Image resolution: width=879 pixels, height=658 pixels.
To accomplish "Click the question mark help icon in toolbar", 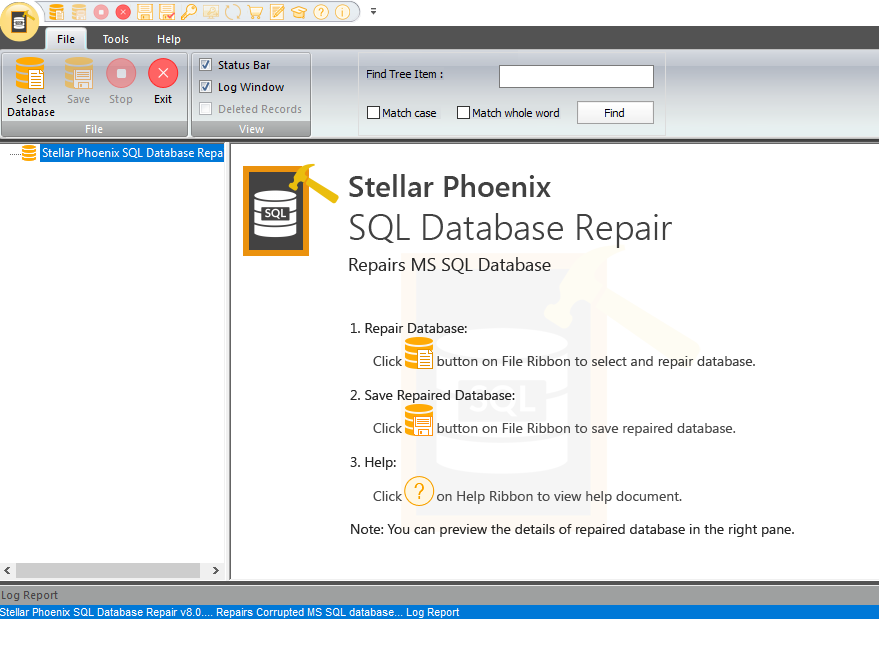I will [321, 12].
